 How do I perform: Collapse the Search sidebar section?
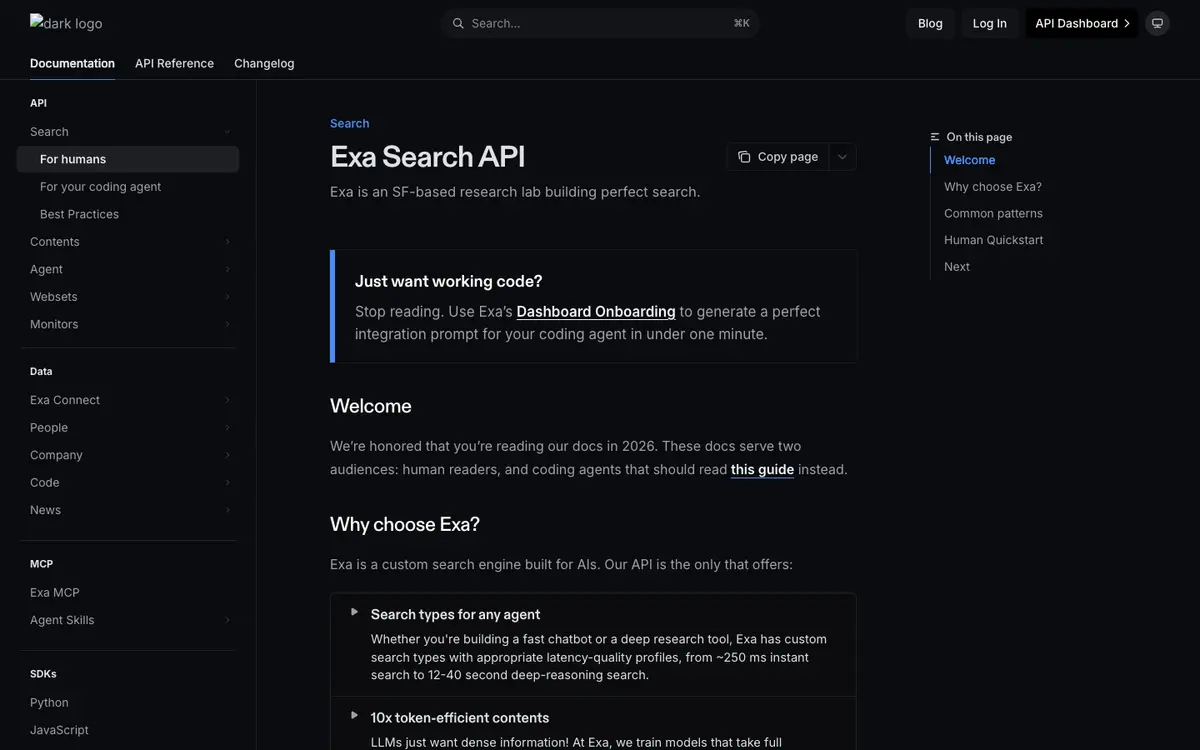227,132
